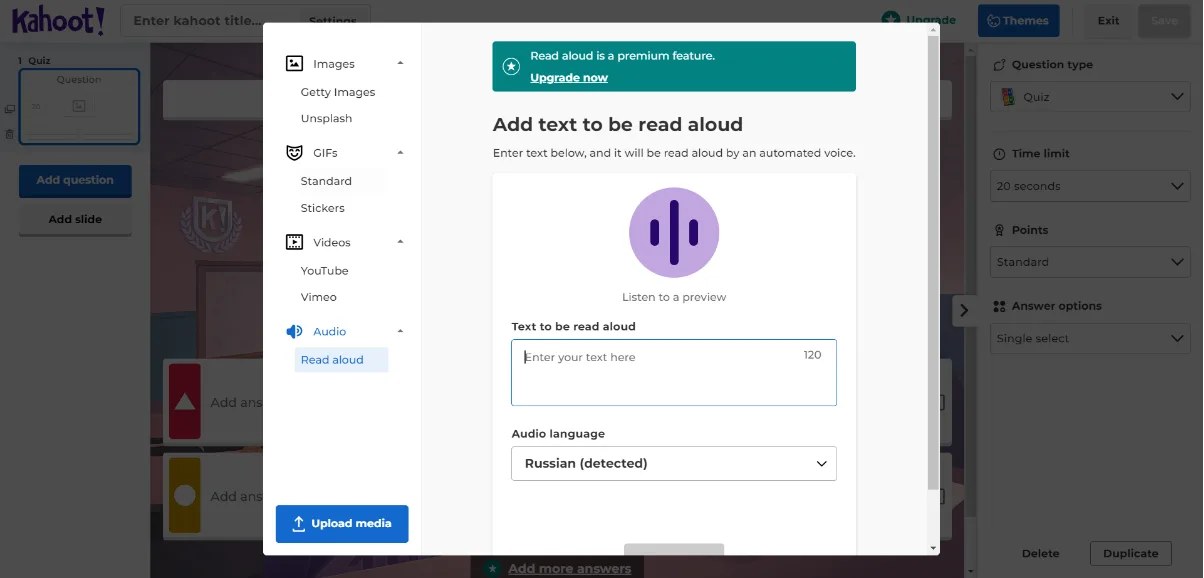Collapse the GIFs section arrow

pyautogui.click(x=400, y=152)
